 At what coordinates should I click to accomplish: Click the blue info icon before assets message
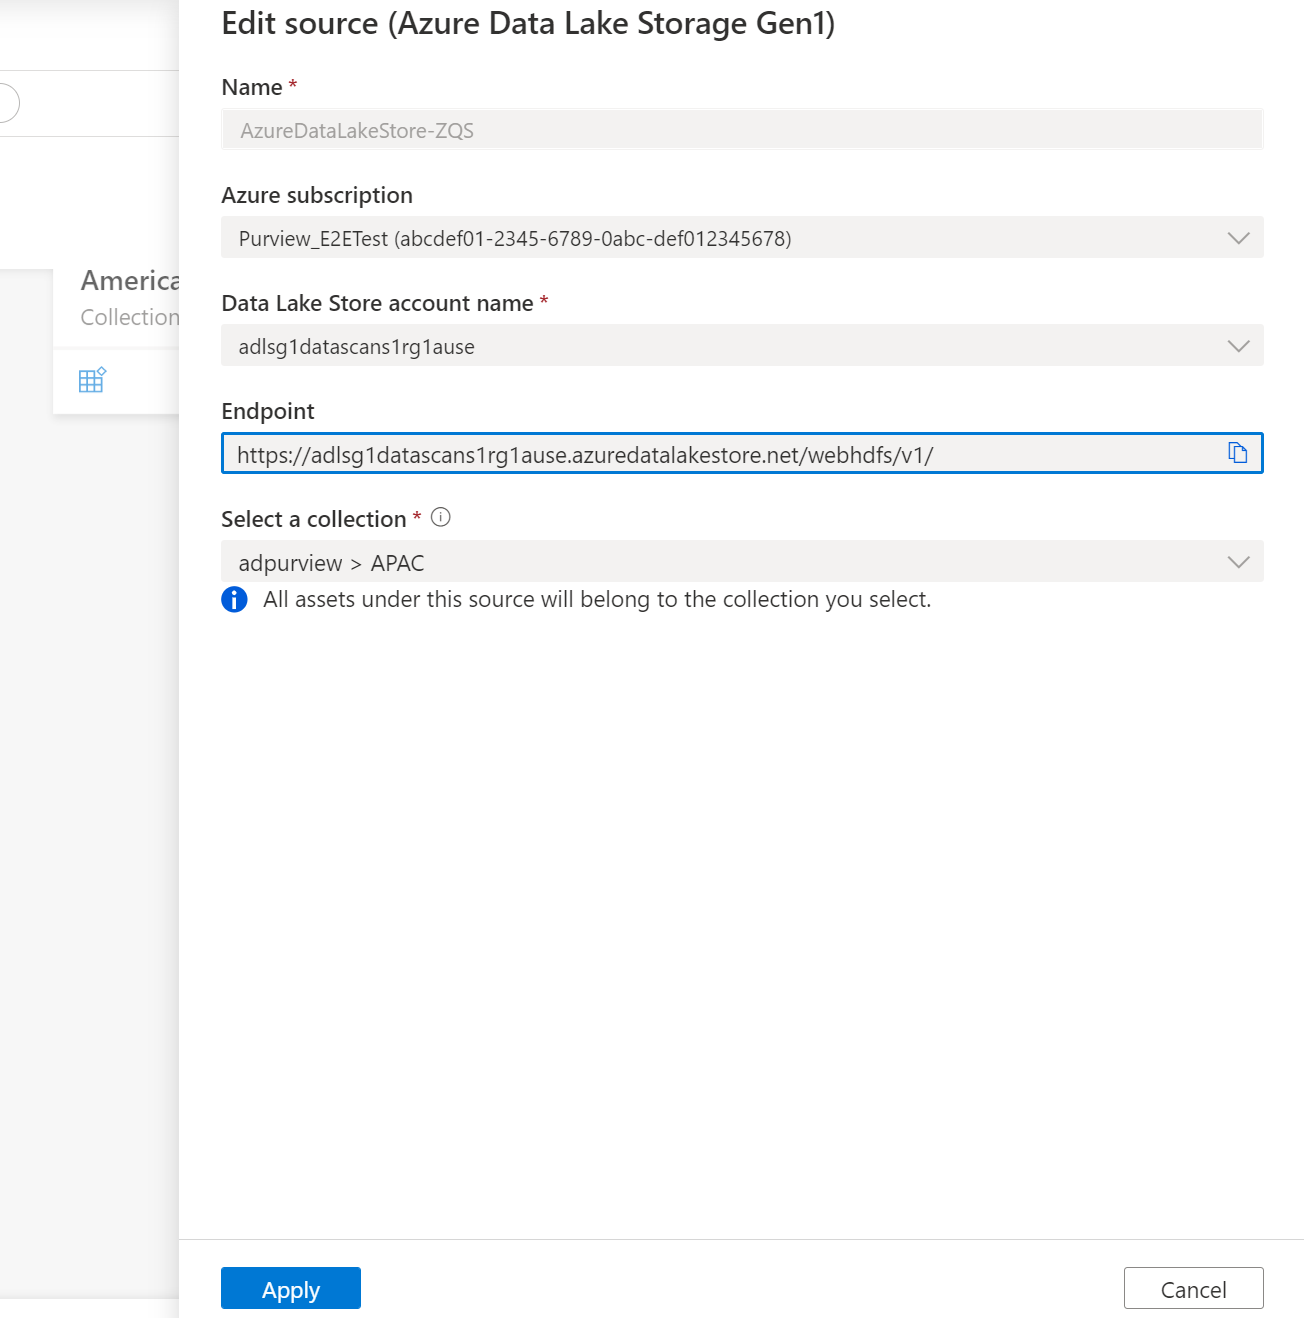coord(234,599)
